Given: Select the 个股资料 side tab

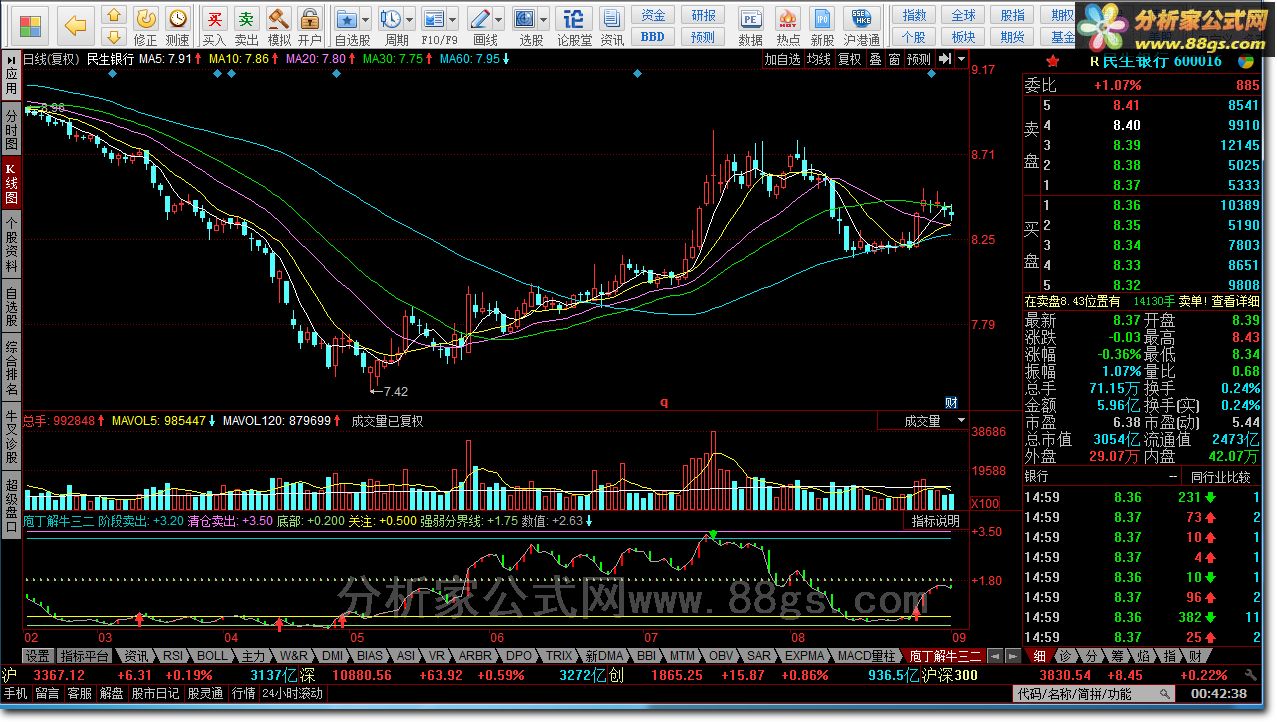Looking at the screenshot, I should [11, 244].
